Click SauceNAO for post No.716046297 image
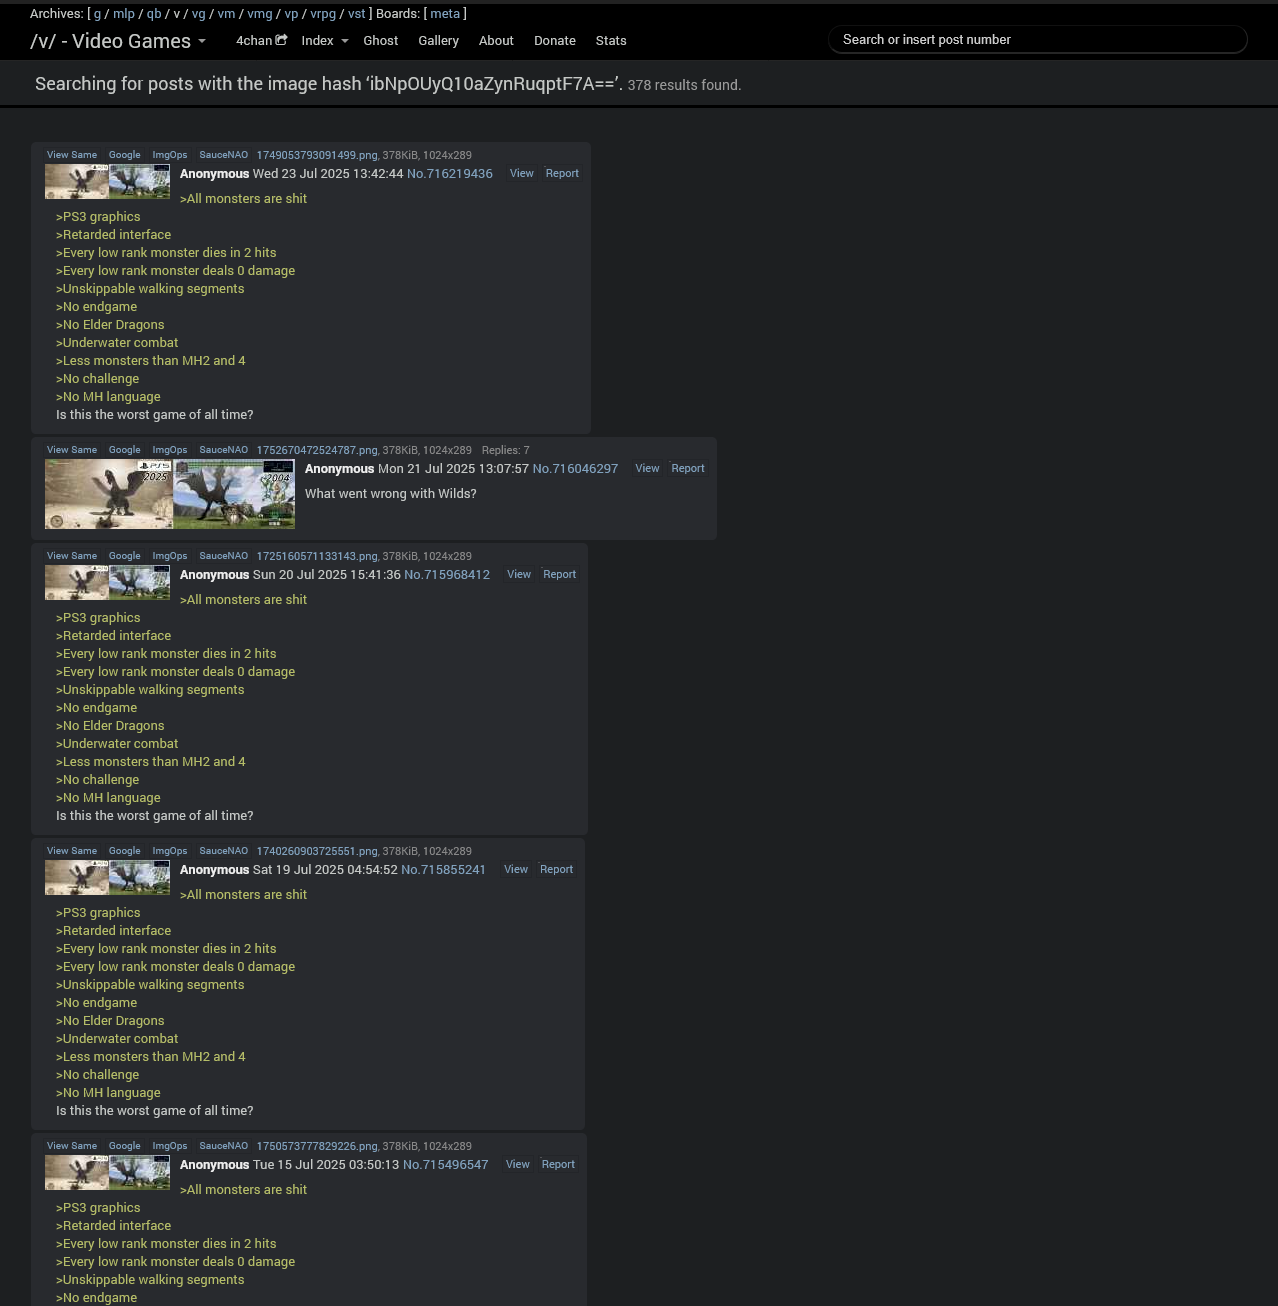The width and height of the screenshot is (1278, 1306). pos(224,450)
